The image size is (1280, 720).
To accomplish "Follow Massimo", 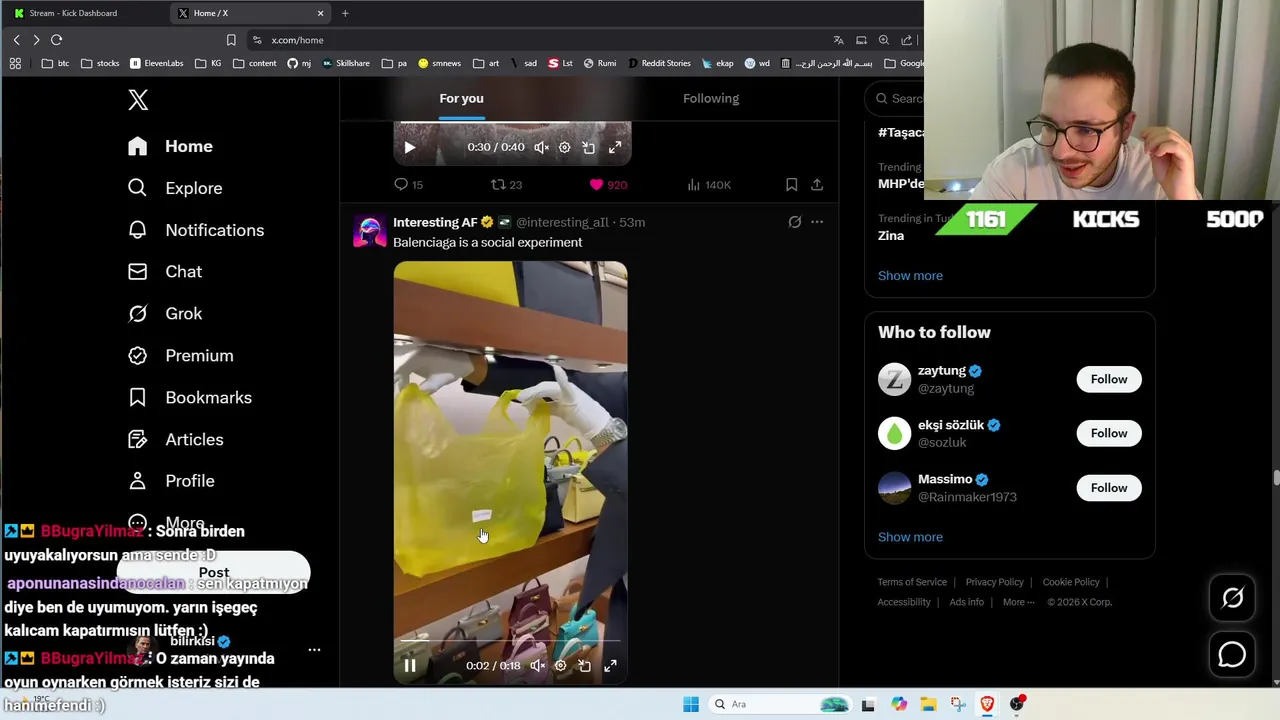I will point(1109,488).
